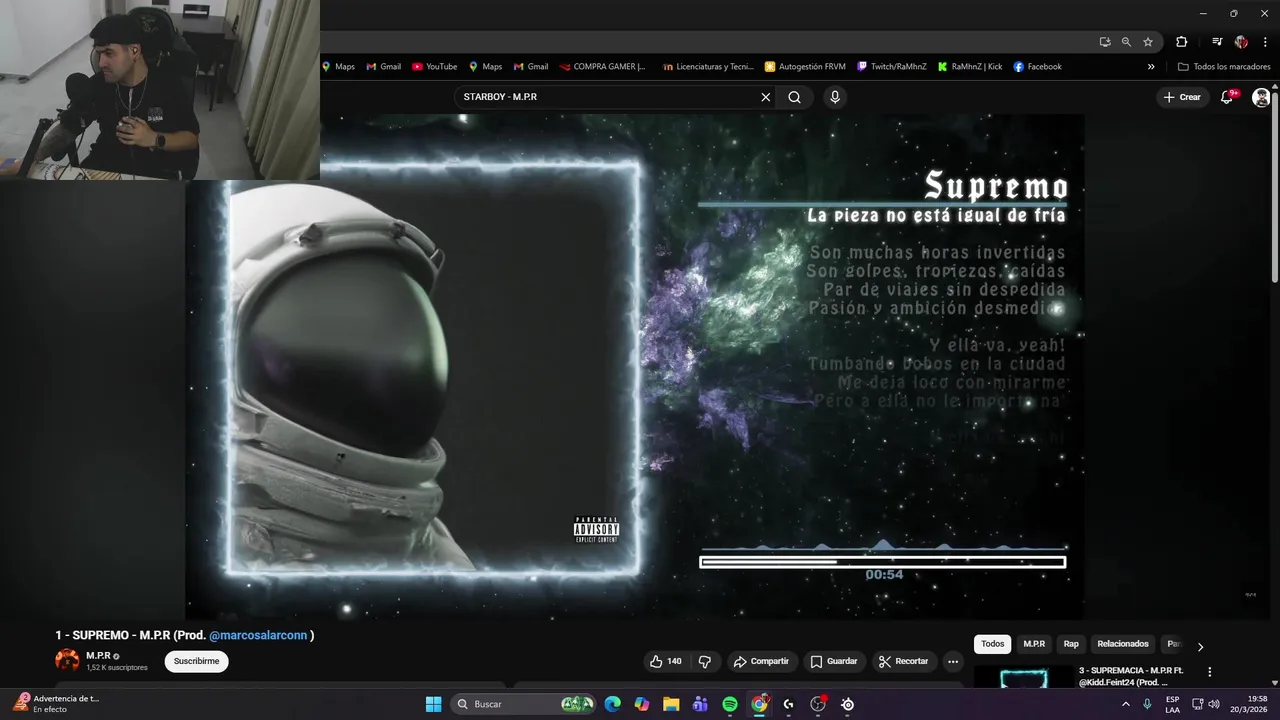Image resolution: width=1280 pixels, height=720 pixels.
Task: Click the YouTube search magnifier button
Action: pos(794,97)
